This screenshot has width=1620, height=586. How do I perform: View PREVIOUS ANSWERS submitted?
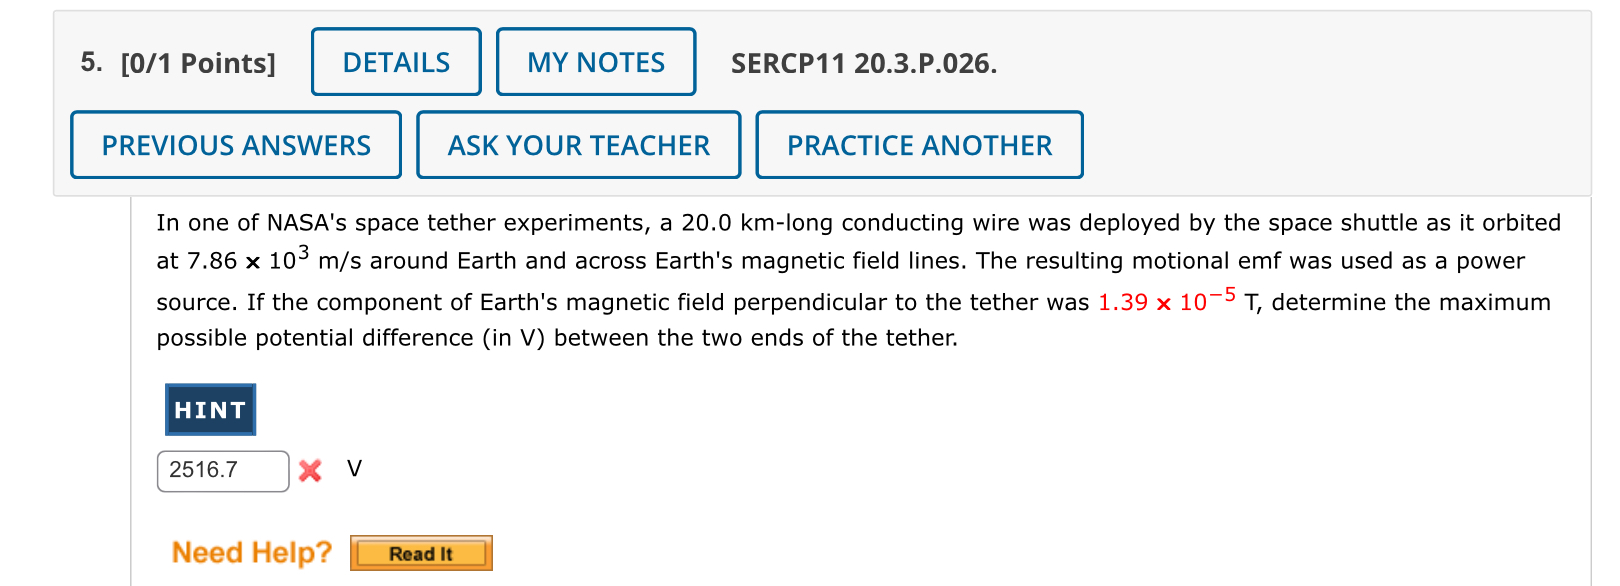pos(235,144)
